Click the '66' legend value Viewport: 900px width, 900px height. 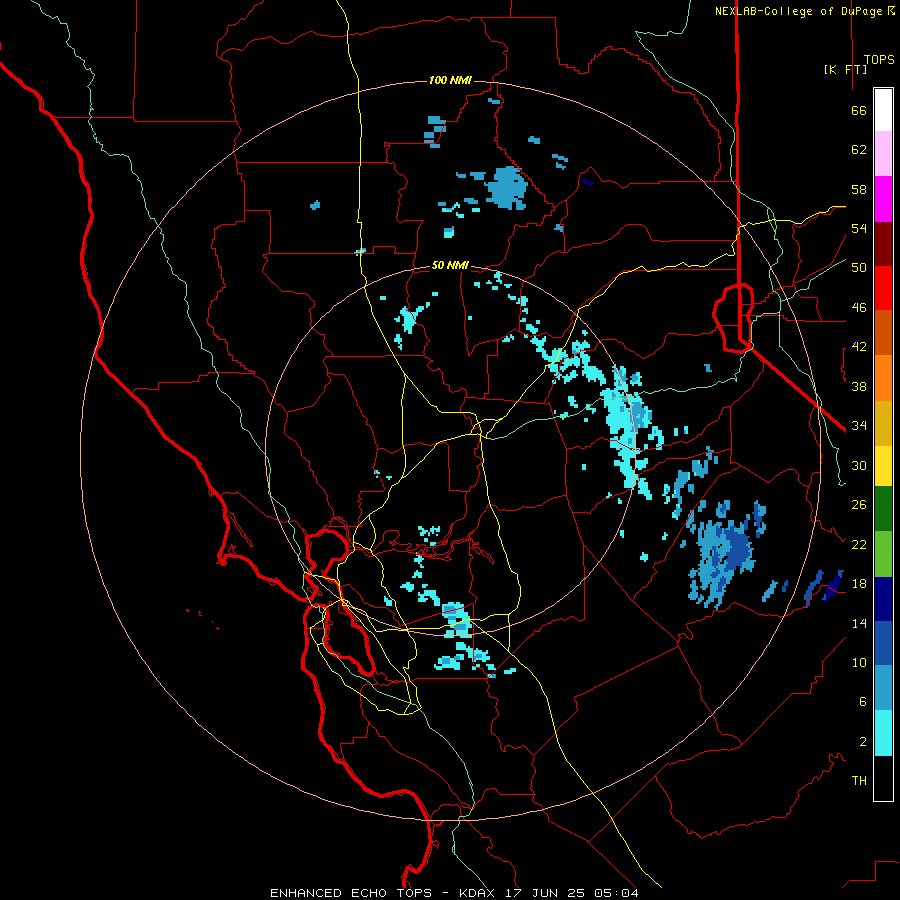pos(859,110)
